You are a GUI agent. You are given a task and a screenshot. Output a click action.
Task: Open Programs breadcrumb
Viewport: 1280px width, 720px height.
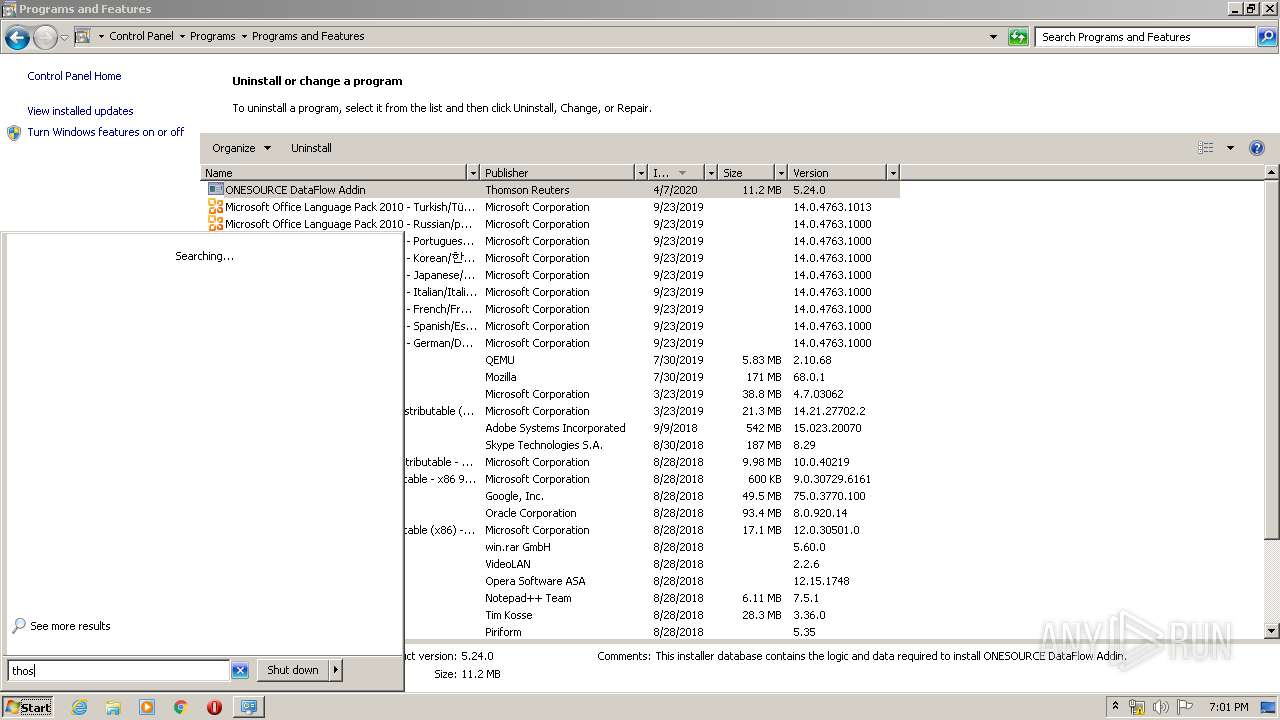[213, 36]
